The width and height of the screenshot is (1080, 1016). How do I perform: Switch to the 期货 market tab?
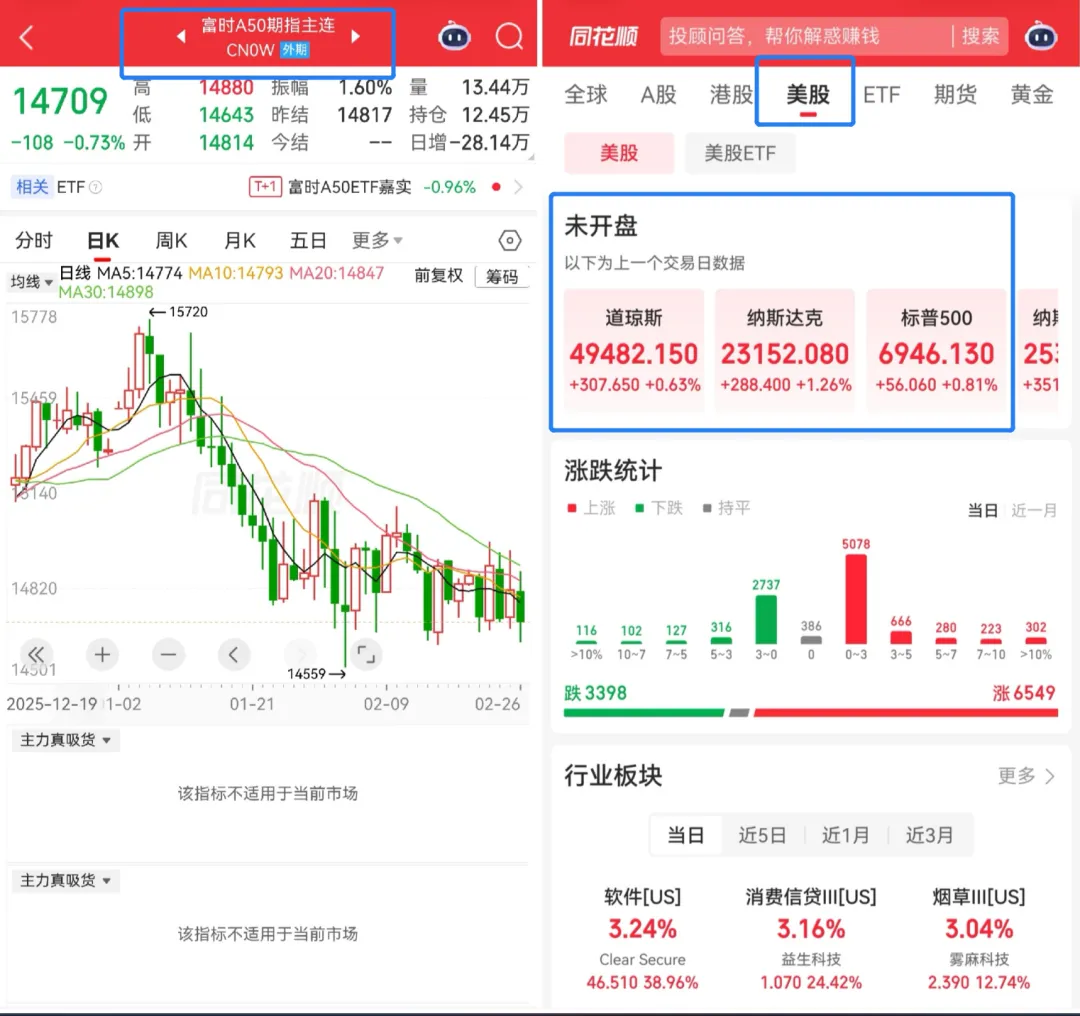pyautogui.click(x=955, y=94)
